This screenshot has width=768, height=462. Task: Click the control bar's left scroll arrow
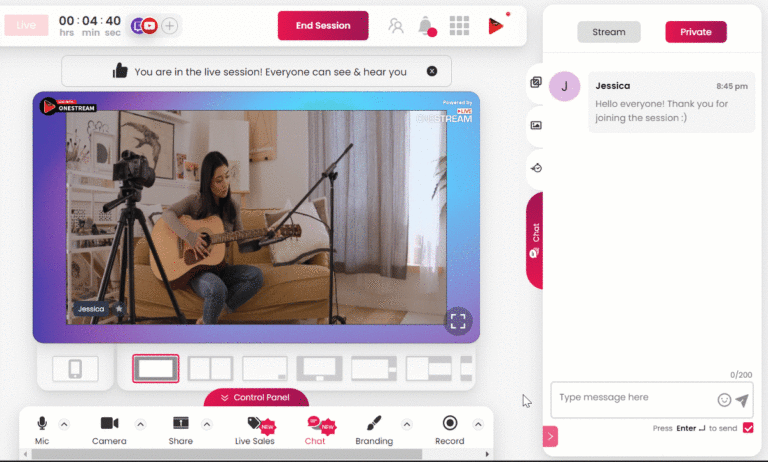(25, 454)
